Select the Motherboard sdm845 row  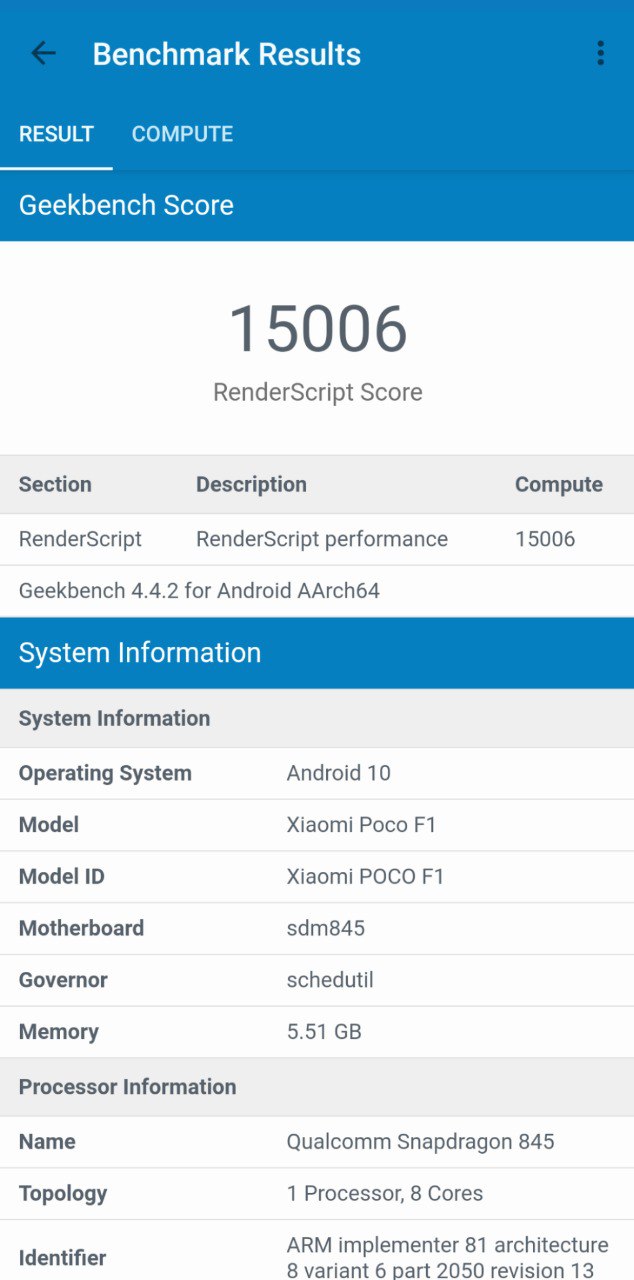317,928
